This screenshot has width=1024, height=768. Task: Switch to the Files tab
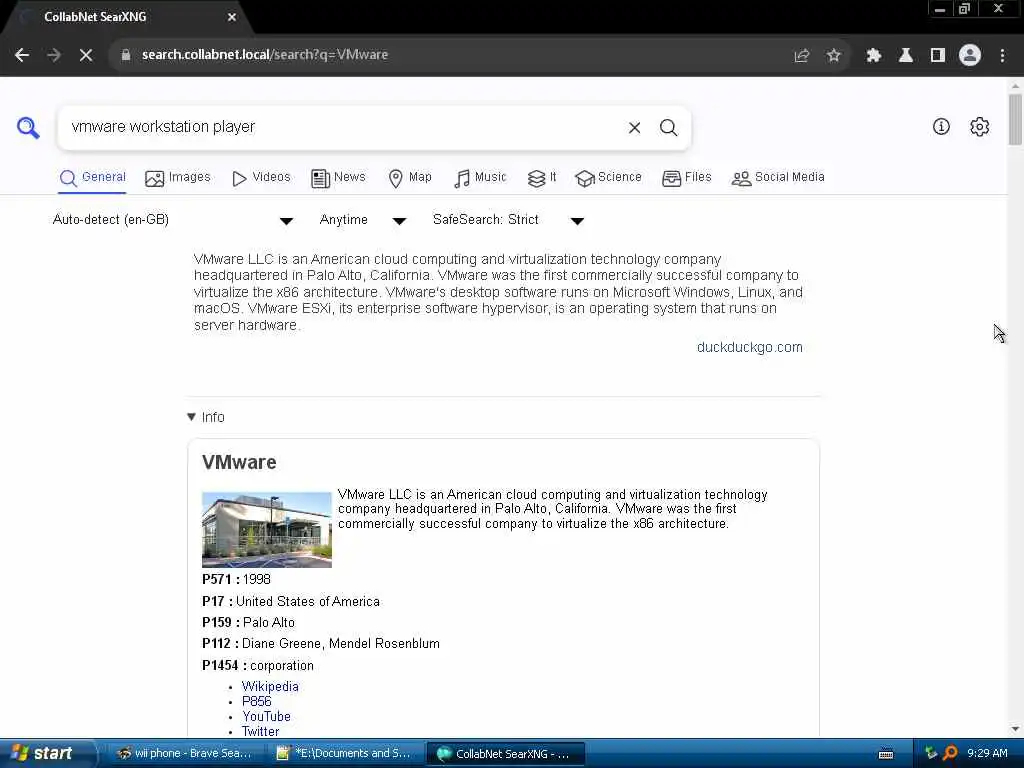[x=686, y=178]
